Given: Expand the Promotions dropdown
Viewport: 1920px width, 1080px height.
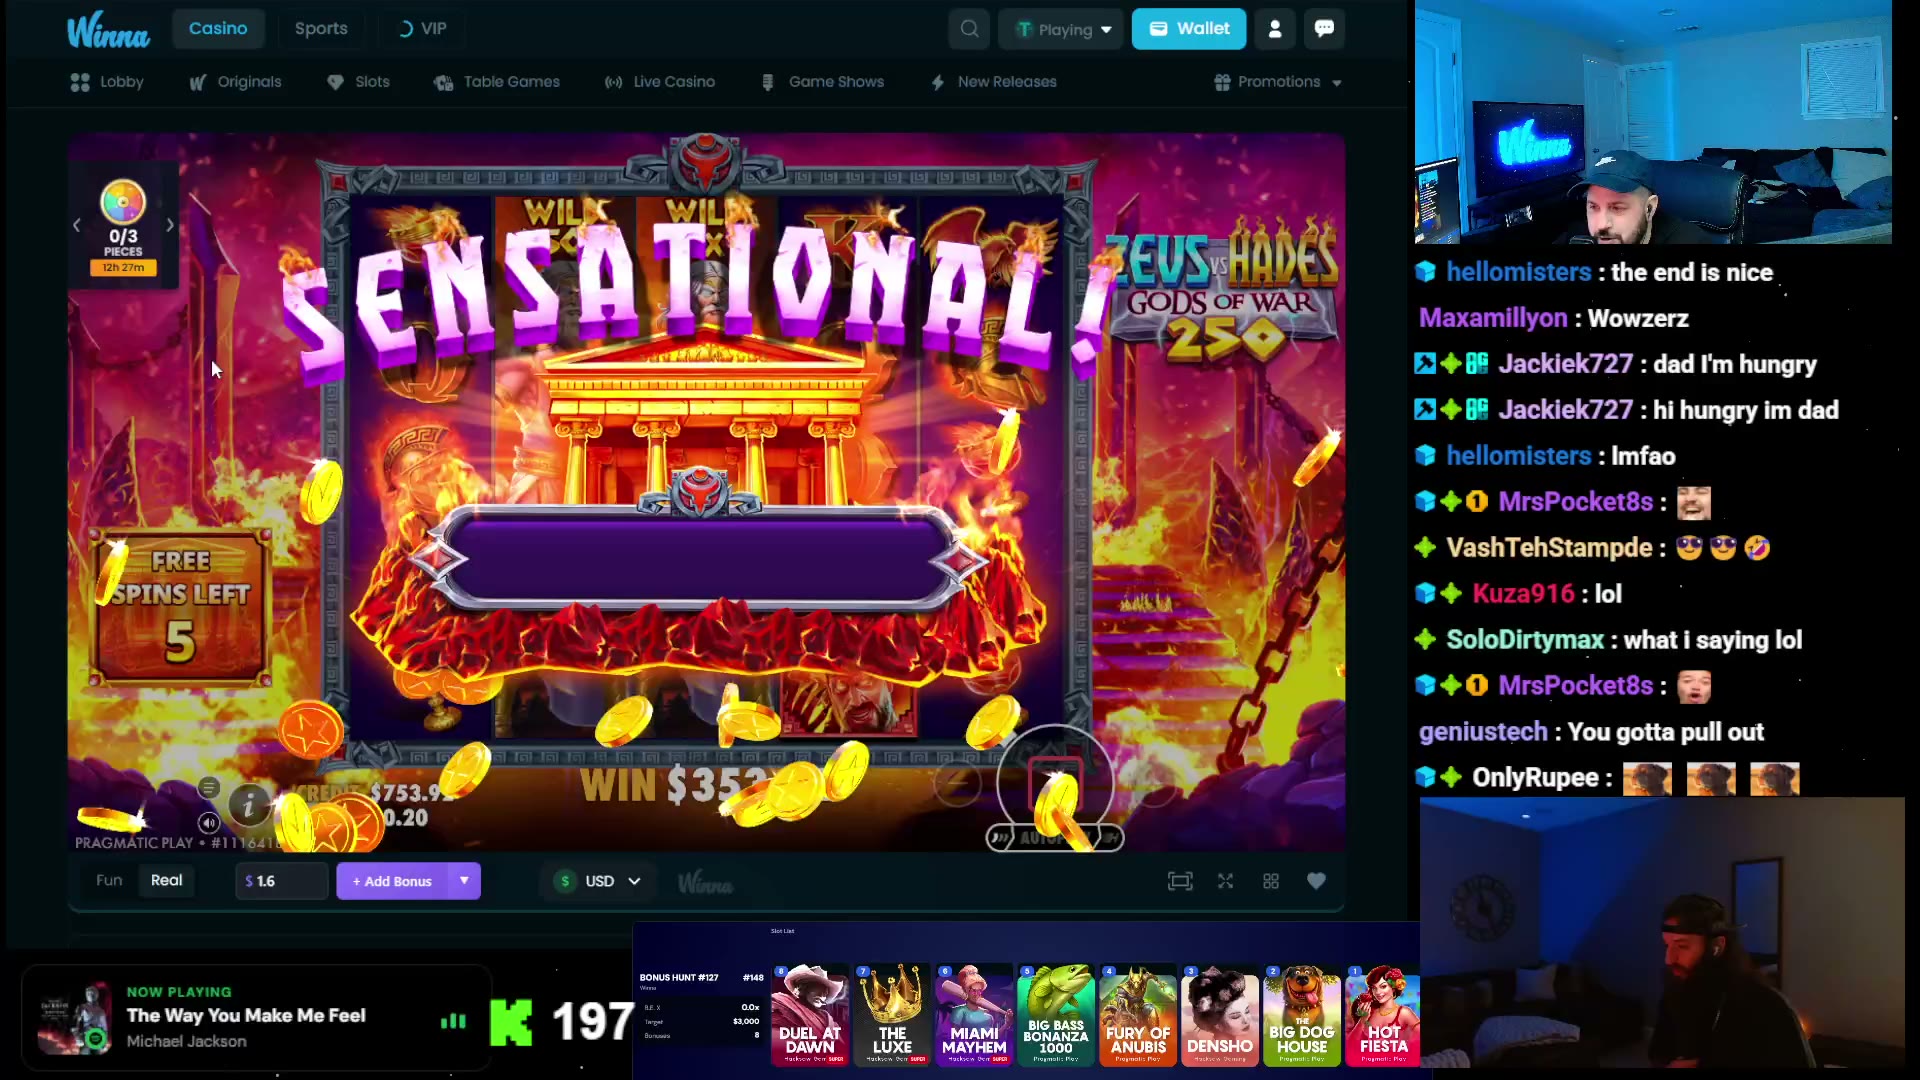Looking at the screenshot, I should 1278,82.
